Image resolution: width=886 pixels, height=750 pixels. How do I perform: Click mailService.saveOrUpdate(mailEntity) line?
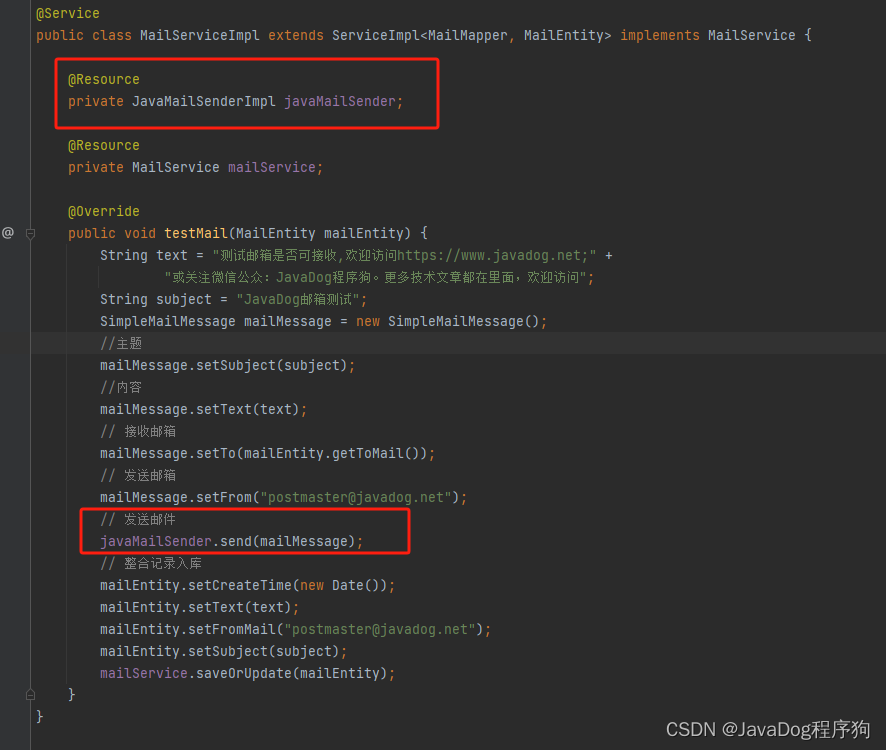point(247,674)
